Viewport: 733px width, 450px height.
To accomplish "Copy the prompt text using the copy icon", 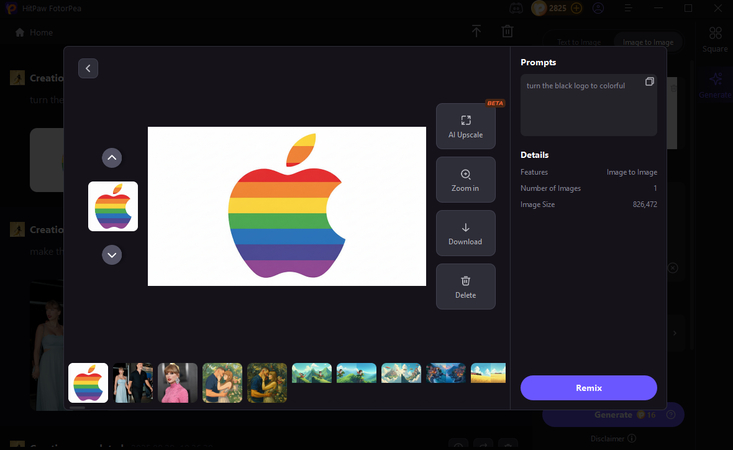I will click(649, 82).
